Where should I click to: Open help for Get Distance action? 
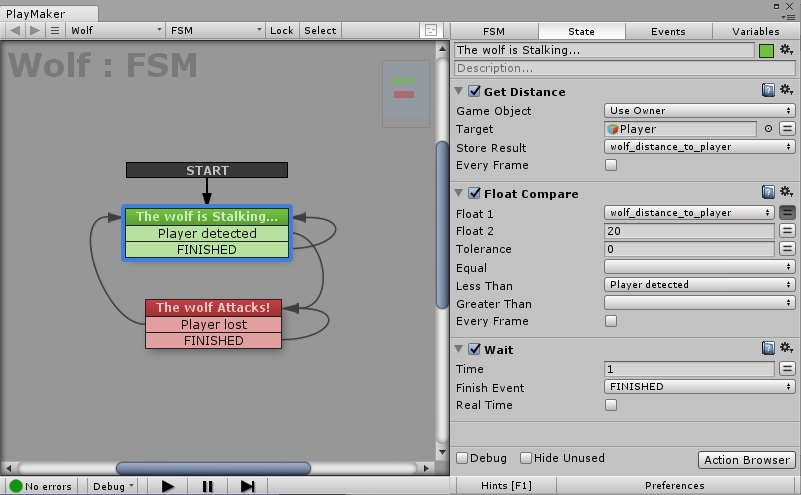(768, 90)
